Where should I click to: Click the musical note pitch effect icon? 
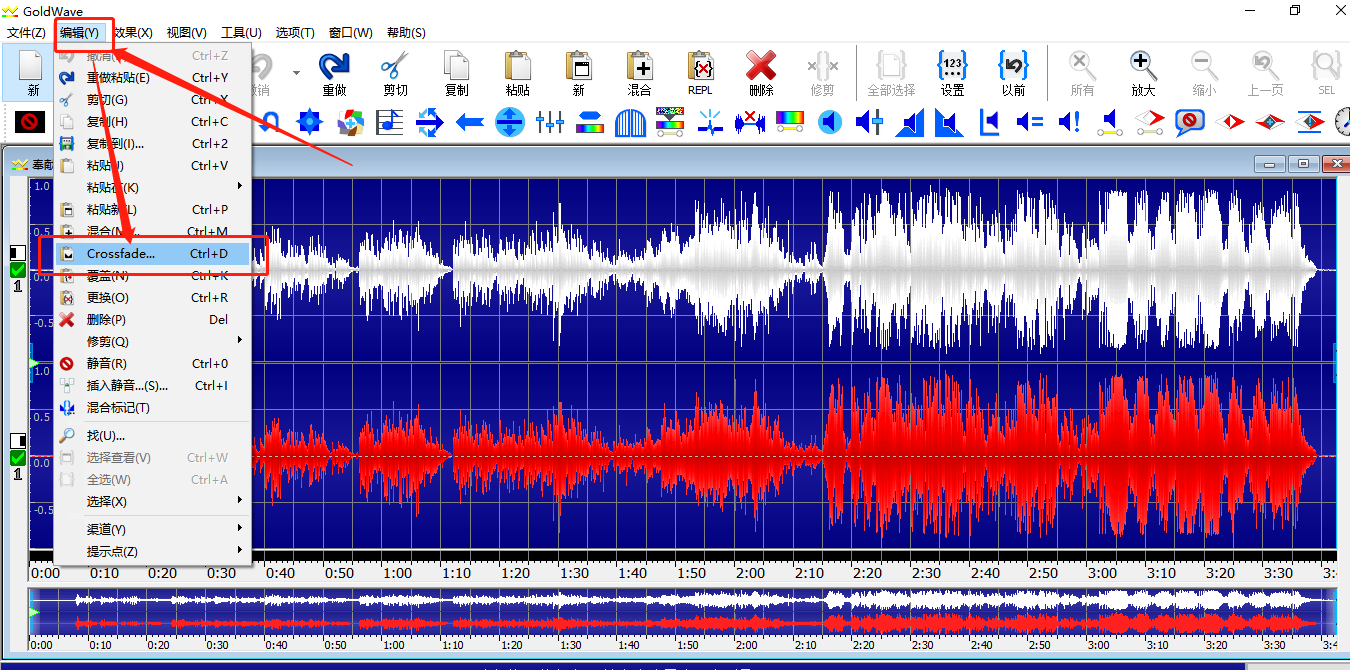coord(389,123)
